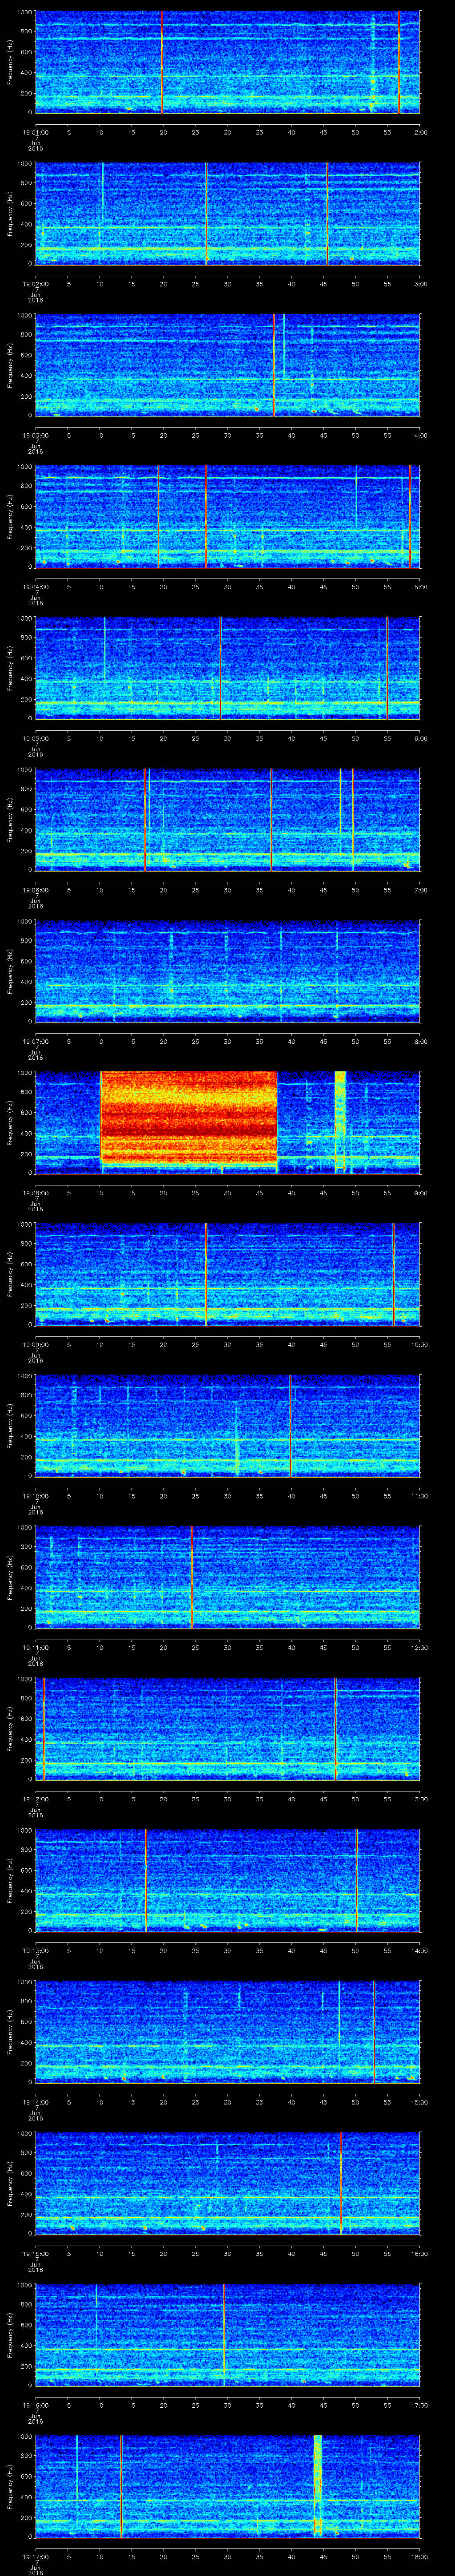The width and height of the screenshot is (455, 2576).
Task: Click the 19:01:00 start time label
Action: 35,131
